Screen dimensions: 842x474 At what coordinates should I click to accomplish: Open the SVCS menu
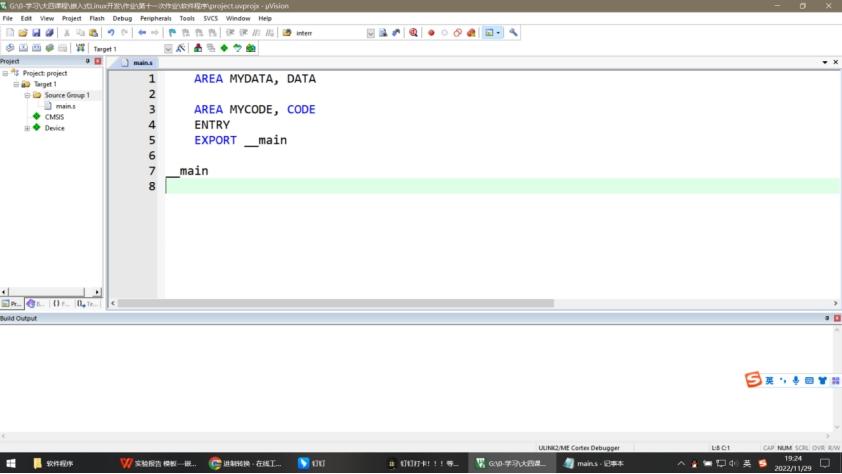[210, 18]
